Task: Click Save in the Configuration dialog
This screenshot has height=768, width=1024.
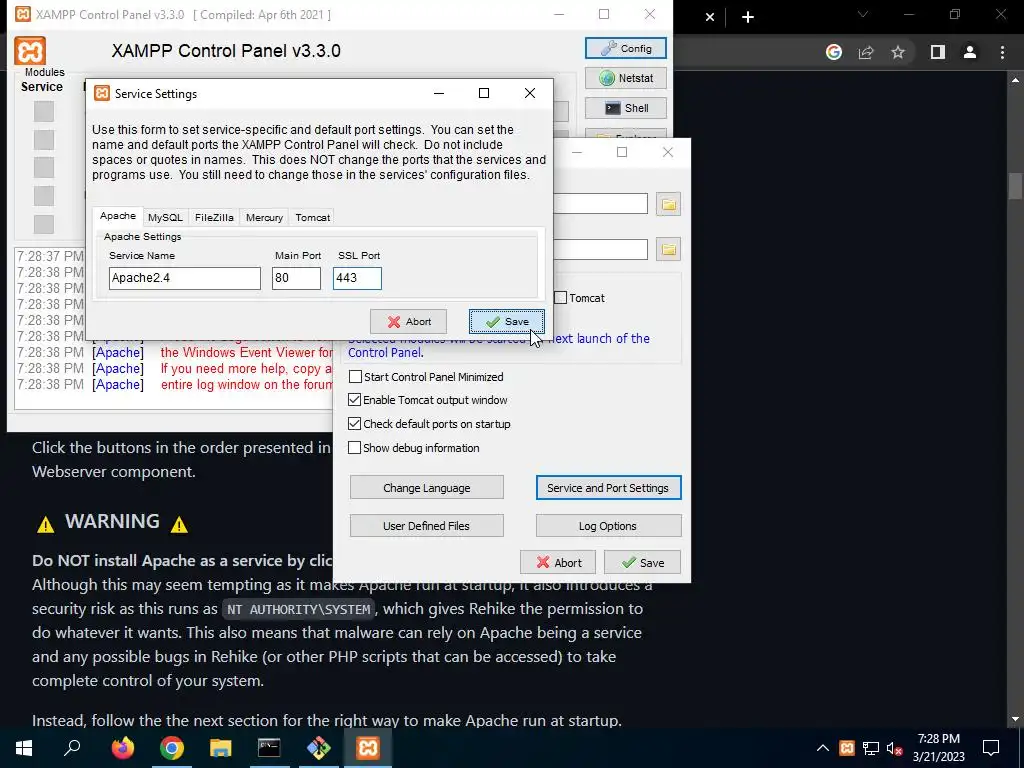Action: coord(643,562)
